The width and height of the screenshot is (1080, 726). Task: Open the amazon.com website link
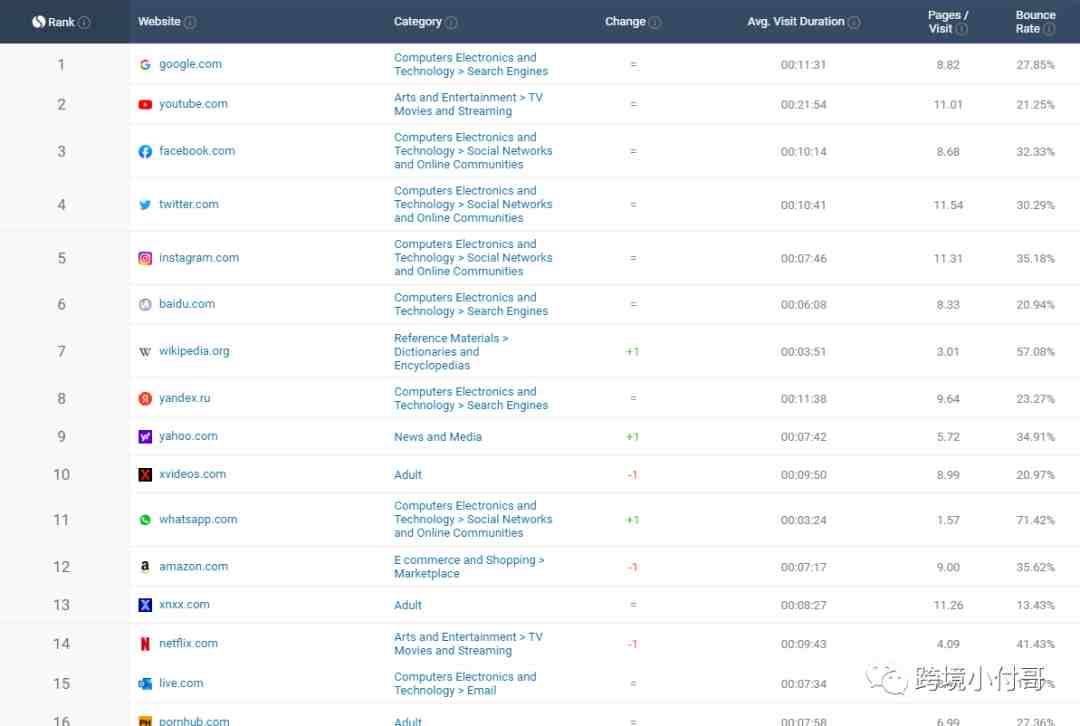pos(194,566)
